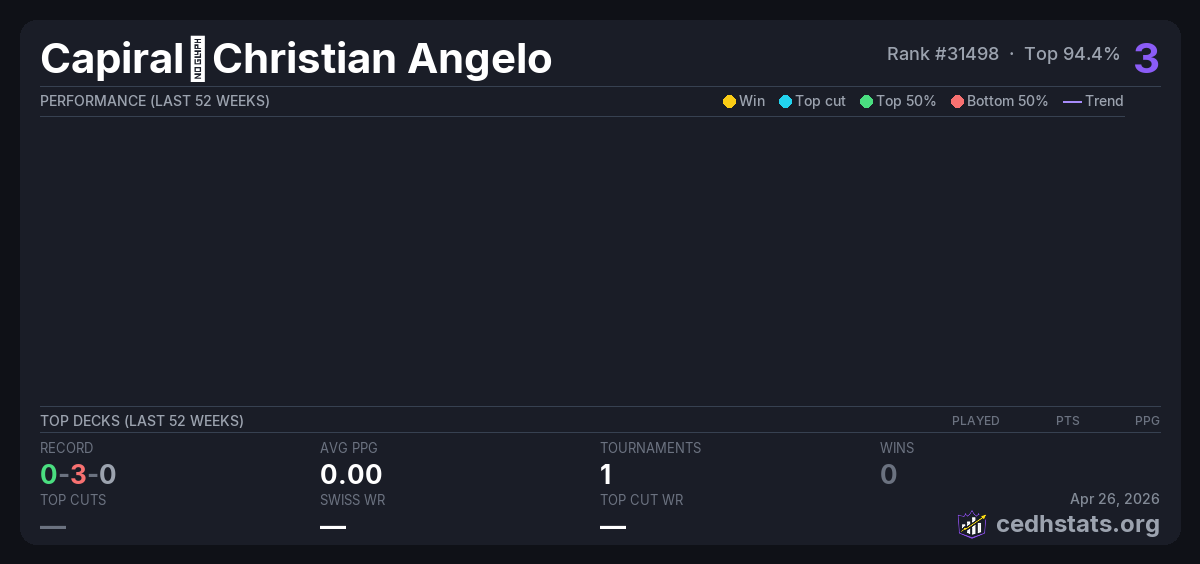Screen dimensions: 1200x564
Task: Sort decks by the PLAYED column
Action: tap(975, 421)
